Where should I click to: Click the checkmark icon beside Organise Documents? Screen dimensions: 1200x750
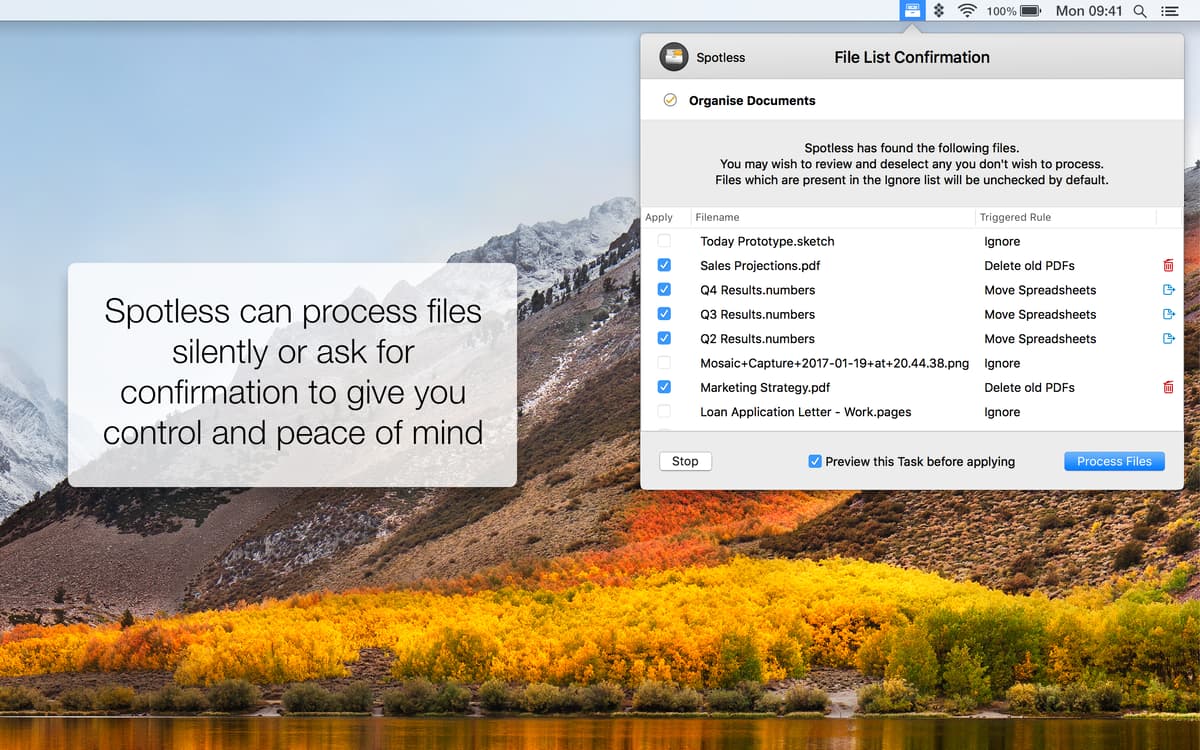tap(669, 100)
